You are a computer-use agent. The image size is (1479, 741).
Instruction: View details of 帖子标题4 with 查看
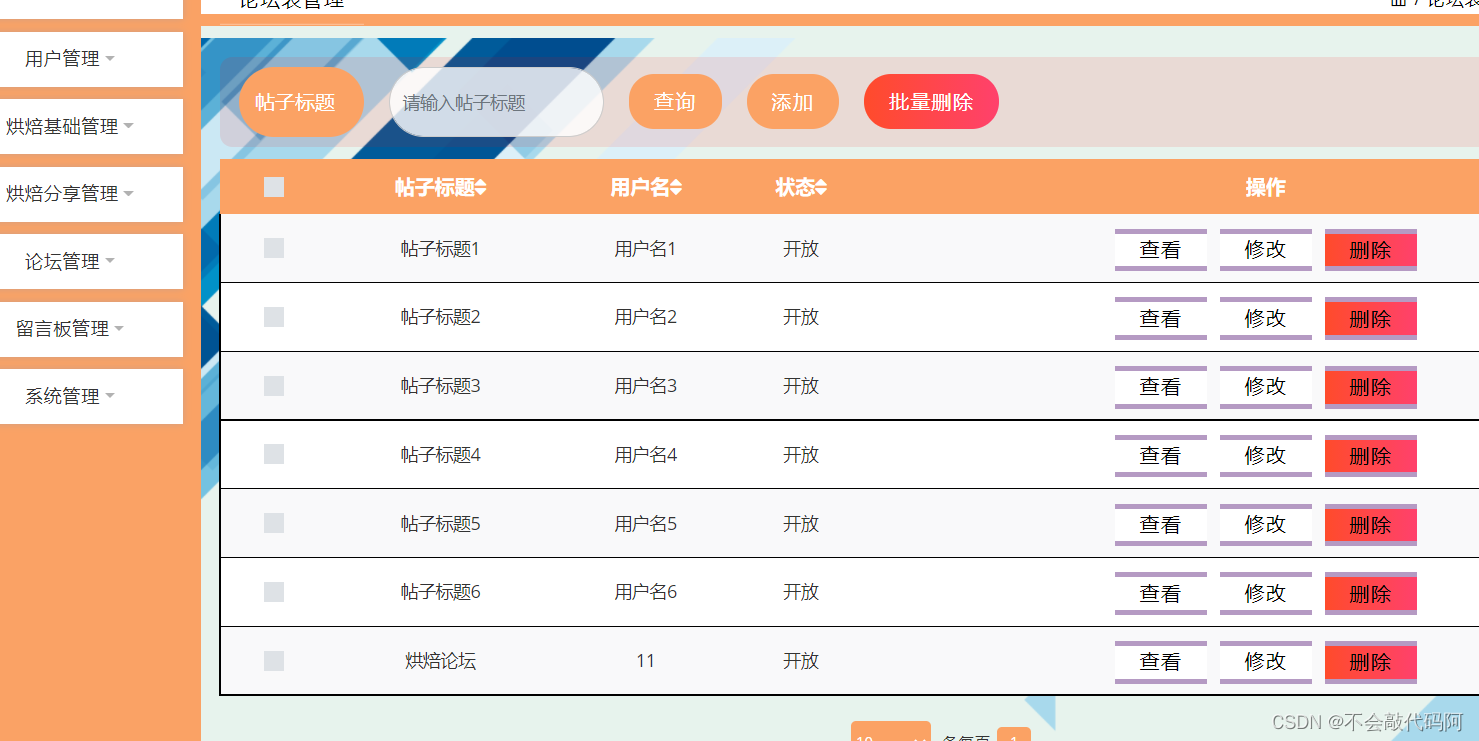(1161, 456)
